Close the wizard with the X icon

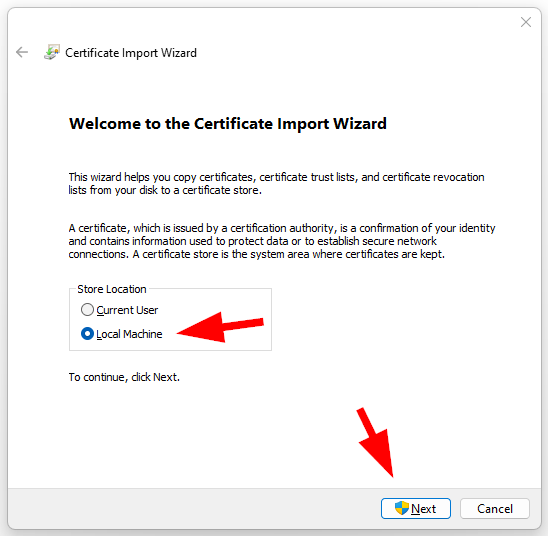(526, 22)
